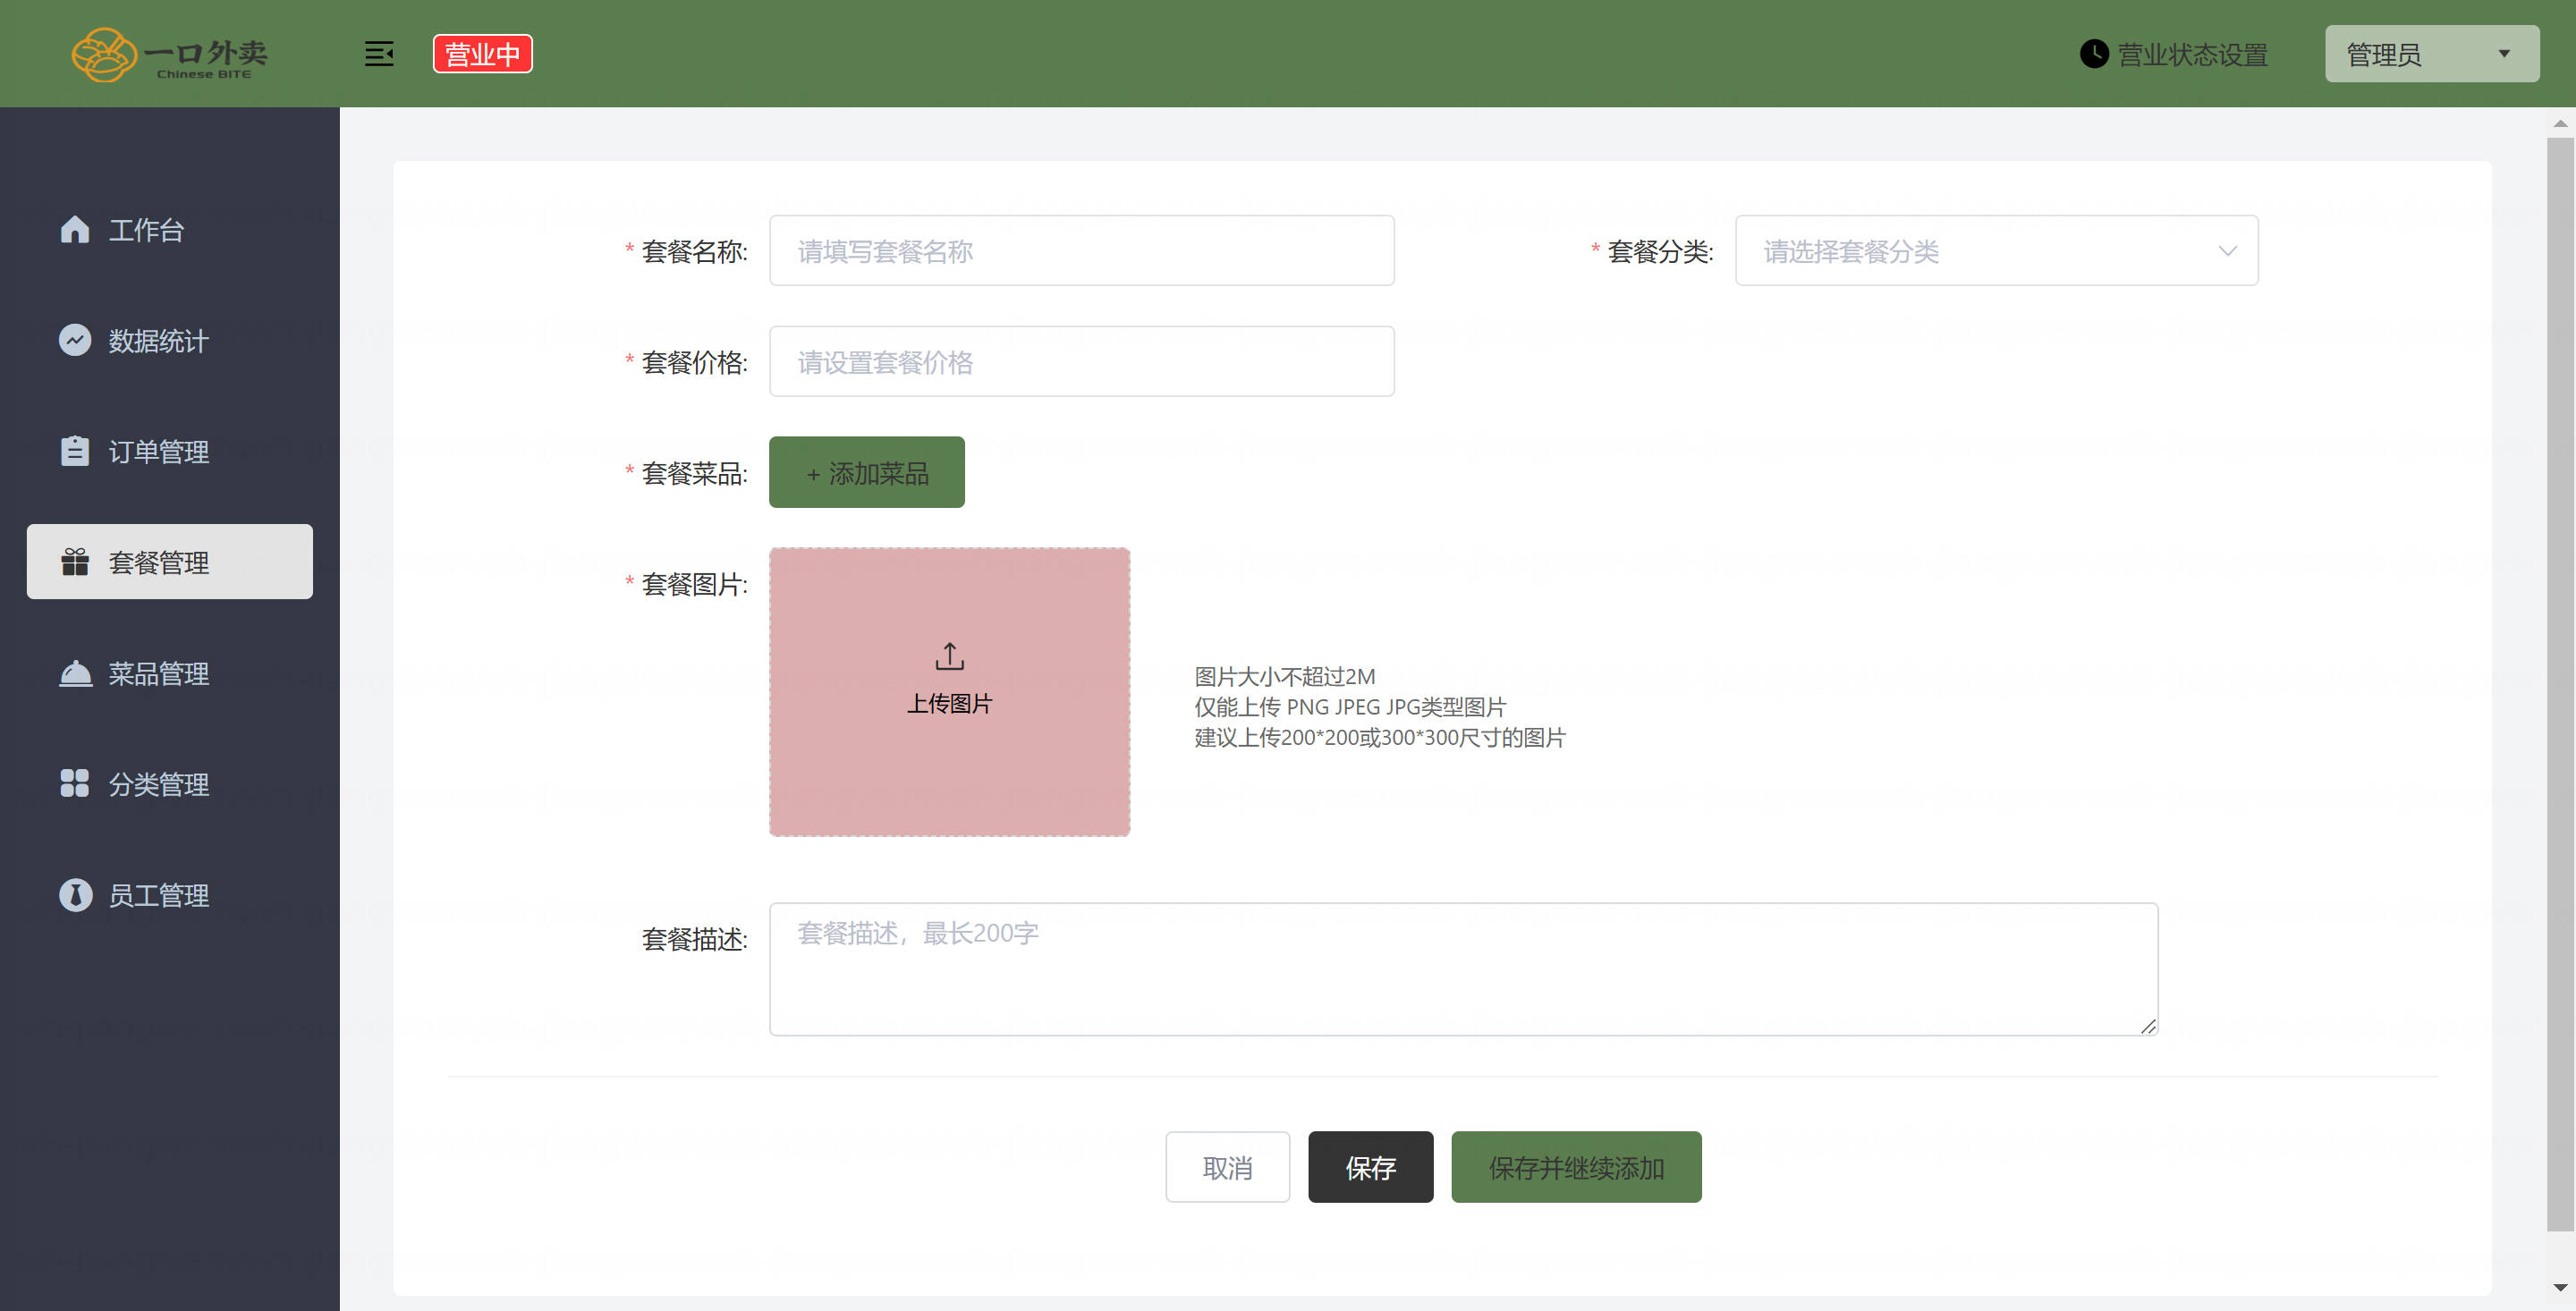2576x1311 pixels.
Task: Click the 图片大小不超过2M hint text
Action: tap(1284, 676)
